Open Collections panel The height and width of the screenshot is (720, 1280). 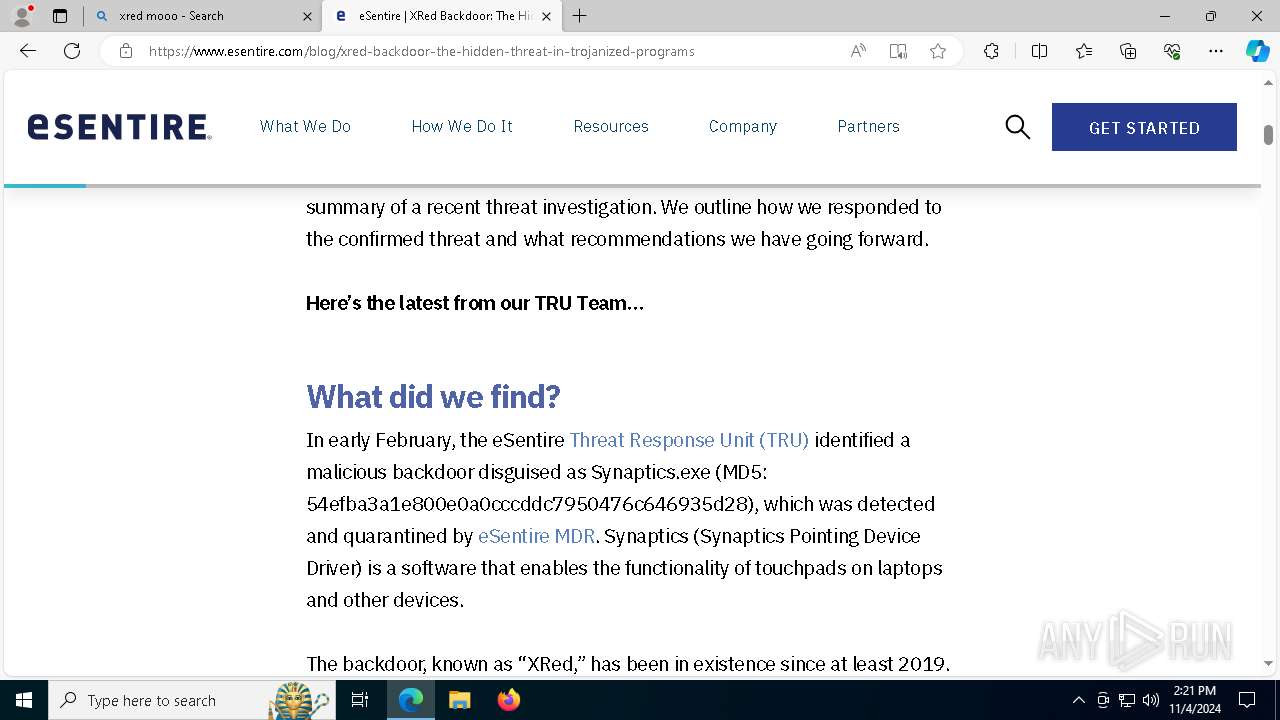pyautogui.click(x=1128, y=51)
